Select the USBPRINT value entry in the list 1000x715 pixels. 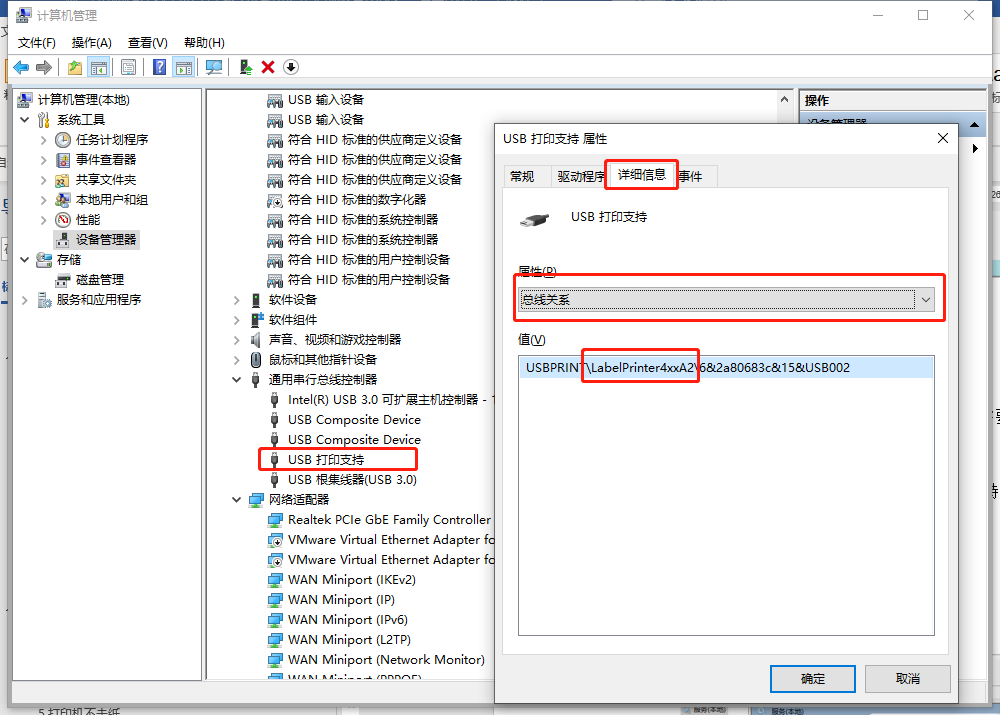[x=687, y=368]
